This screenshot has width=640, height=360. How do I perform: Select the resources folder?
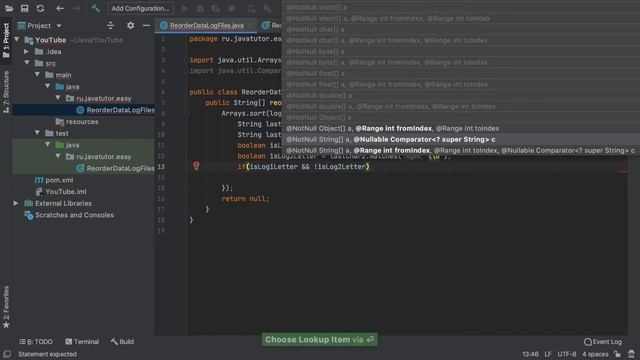(x=77, y=122)
